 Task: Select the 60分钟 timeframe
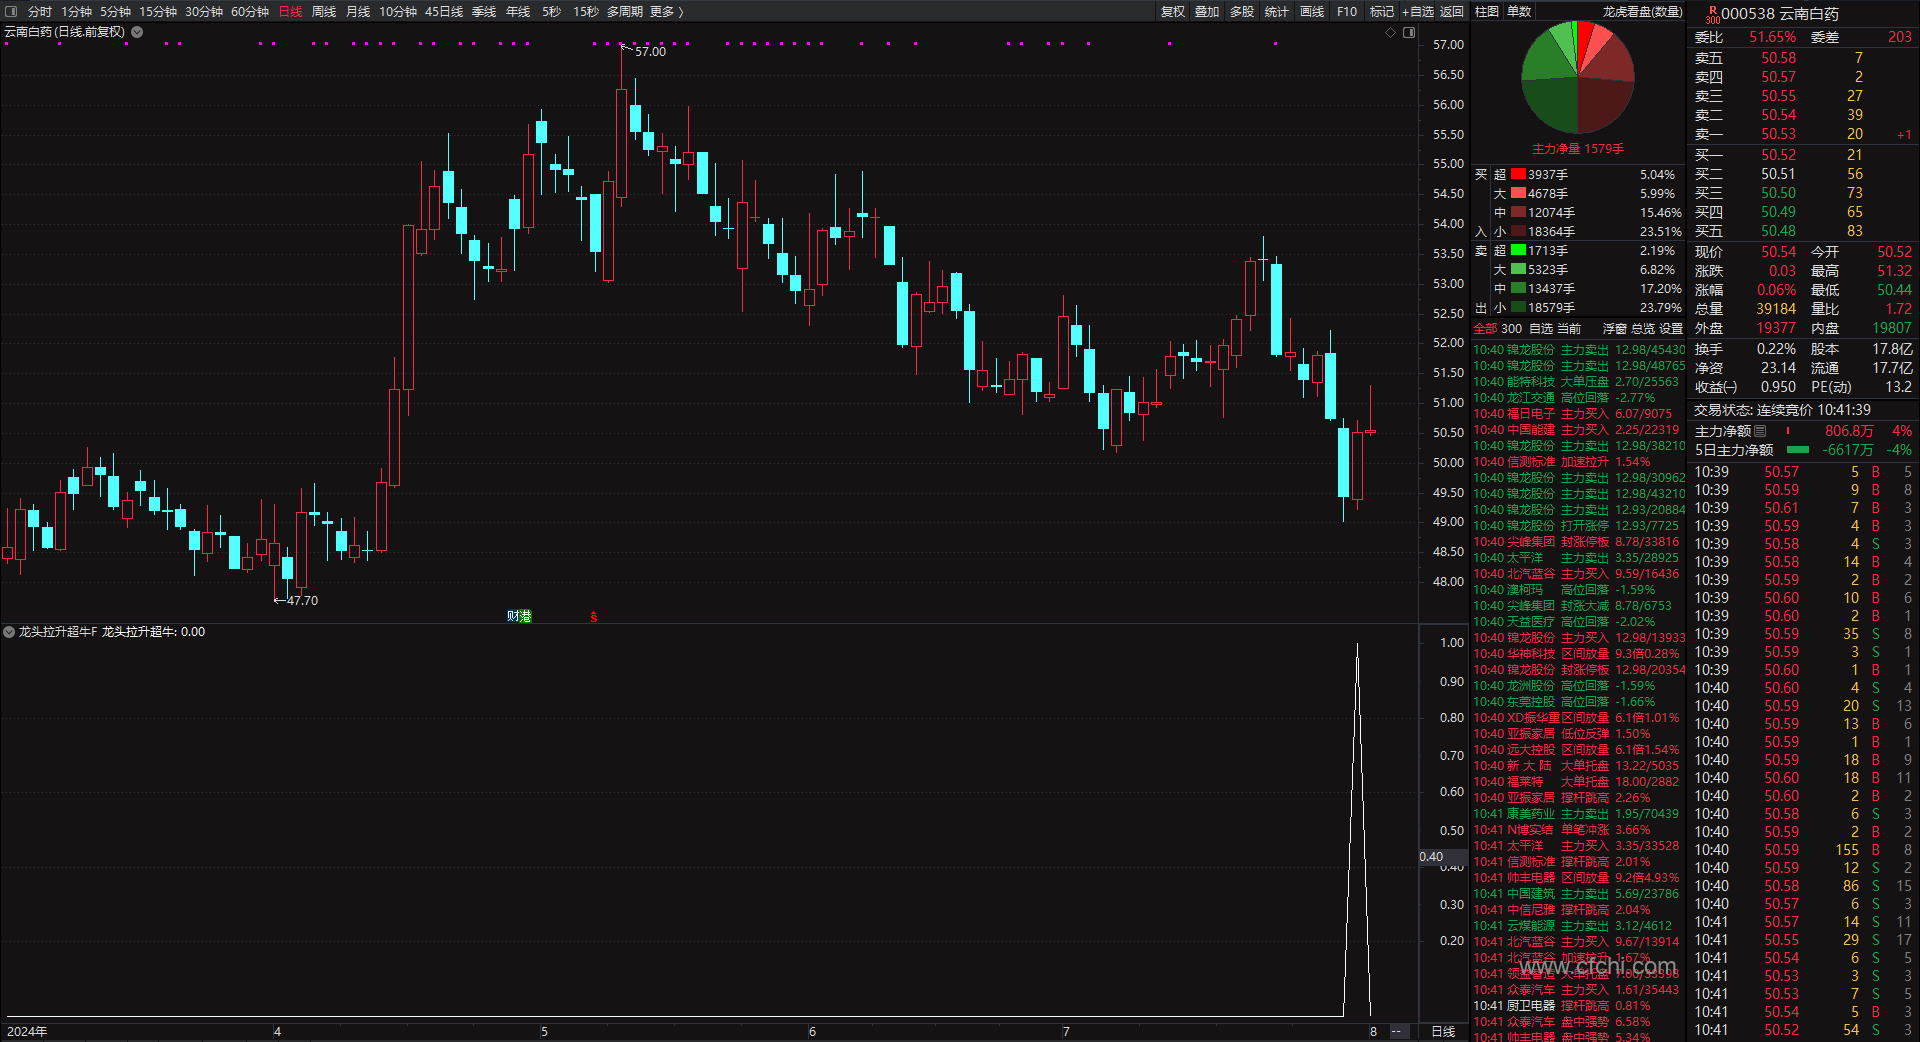click(250, 12)
